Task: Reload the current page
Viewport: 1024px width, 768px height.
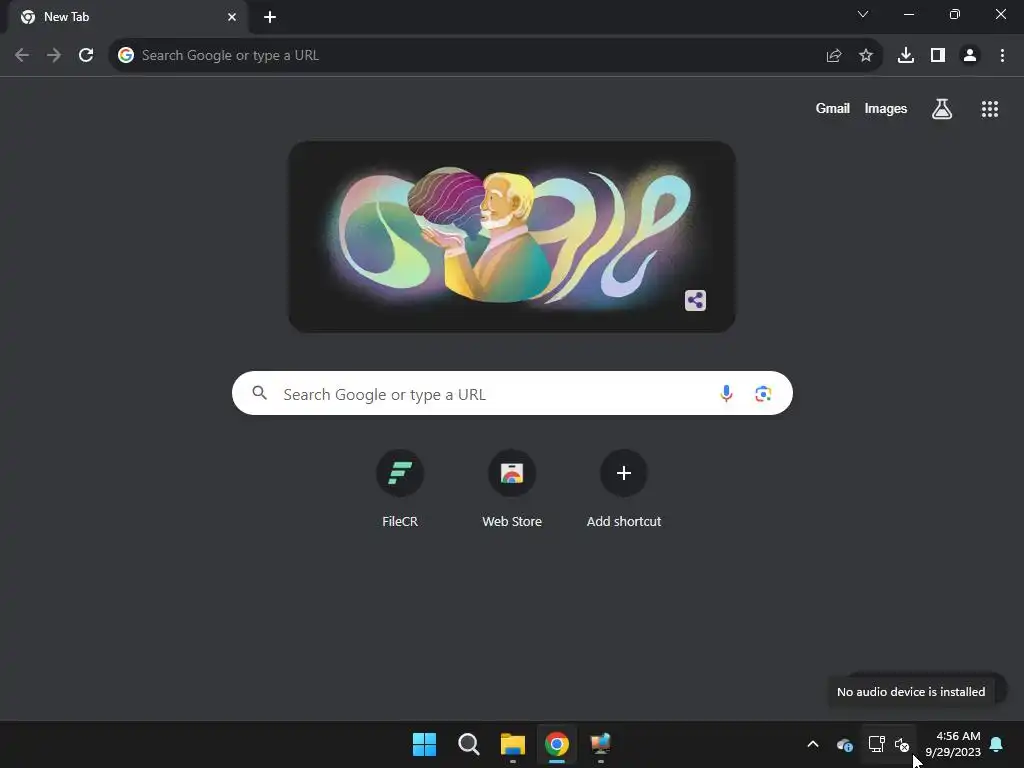Action: coord(86,56)
